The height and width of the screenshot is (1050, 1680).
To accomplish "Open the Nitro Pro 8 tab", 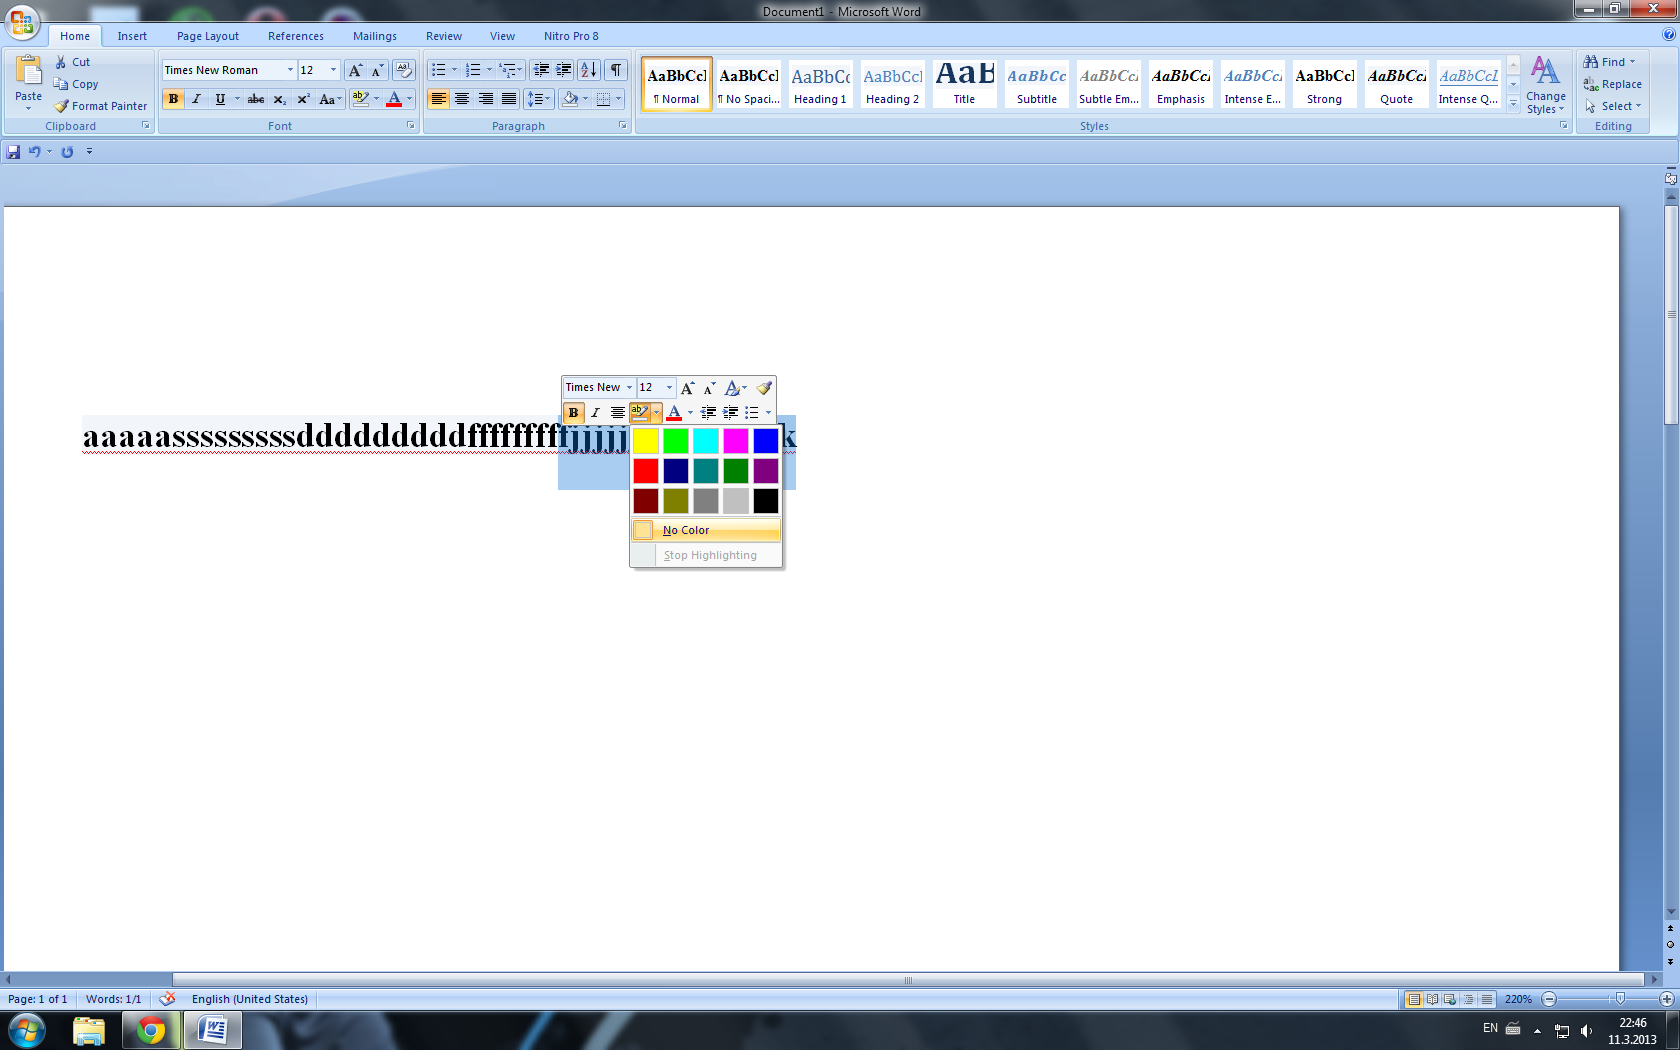I will (x=571, y=36).
